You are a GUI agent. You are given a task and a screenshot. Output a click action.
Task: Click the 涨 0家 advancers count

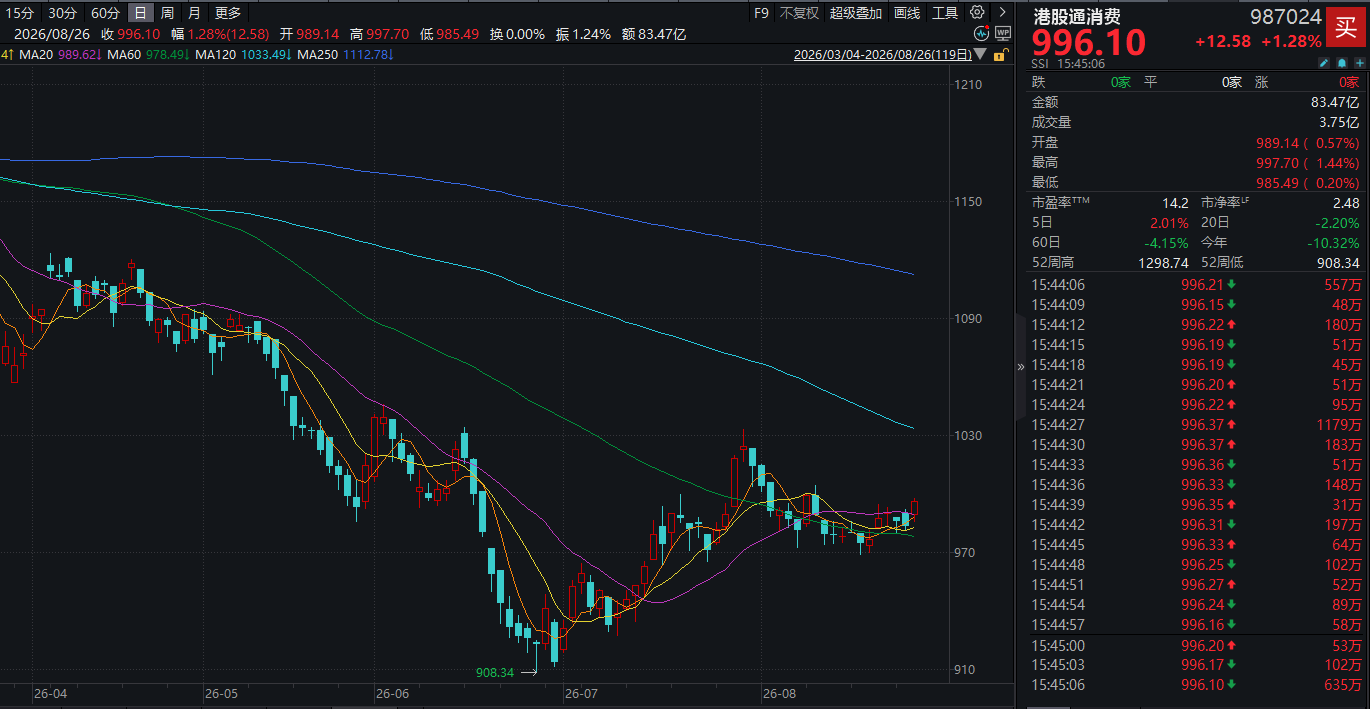click(x=1348, y=82)
